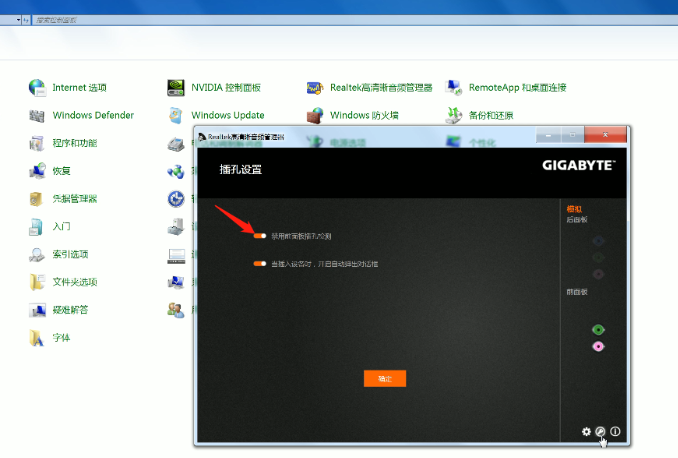Viewport: 678px width, 458px height.
Task: Open the 程序和功能 link
Action: click(75, 143)
